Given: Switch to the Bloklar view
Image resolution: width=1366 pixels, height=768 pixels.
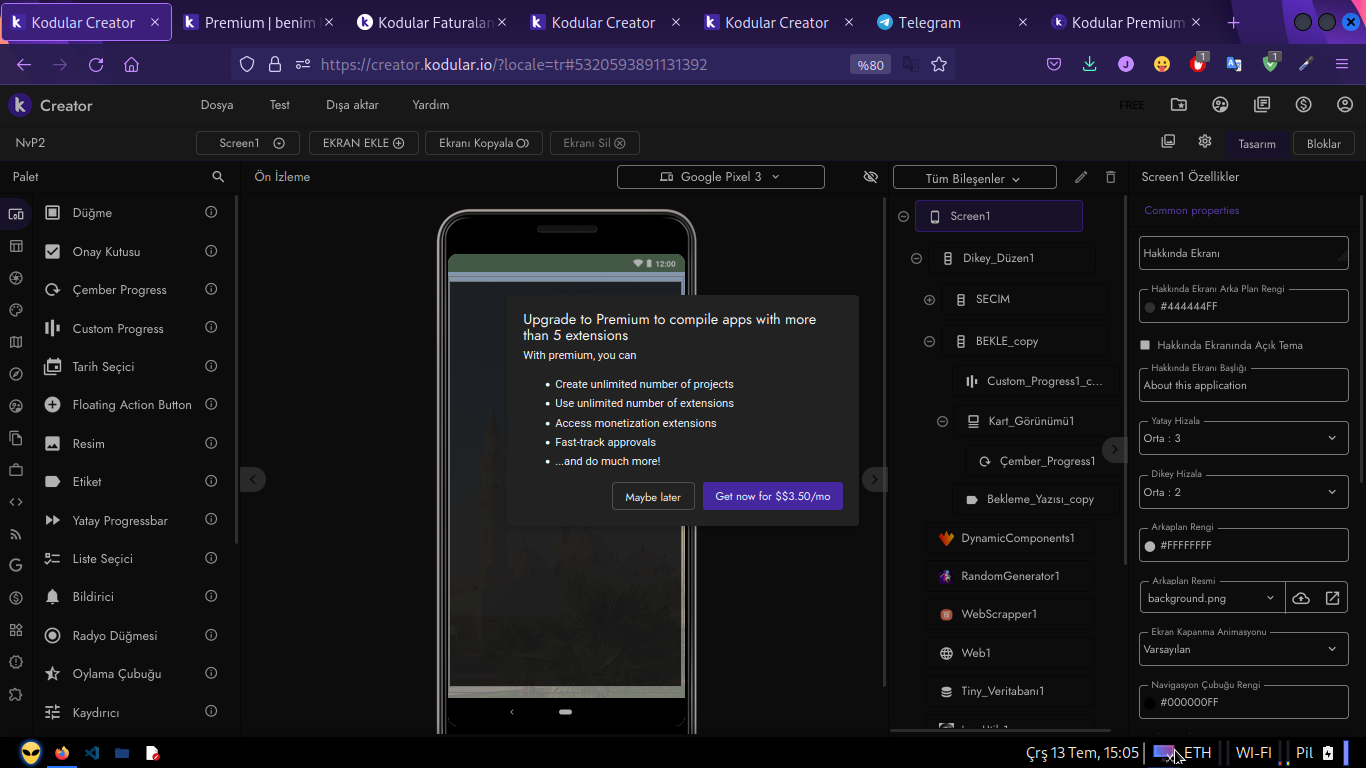Looking at the screenshot, I should [1323, 144].
